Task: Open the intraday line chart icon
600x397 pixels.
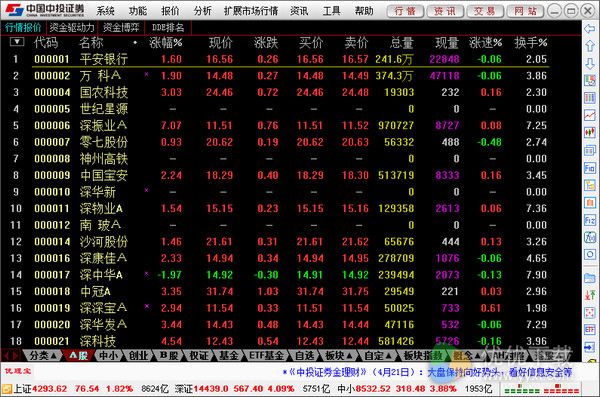Action: click(590, 115)
